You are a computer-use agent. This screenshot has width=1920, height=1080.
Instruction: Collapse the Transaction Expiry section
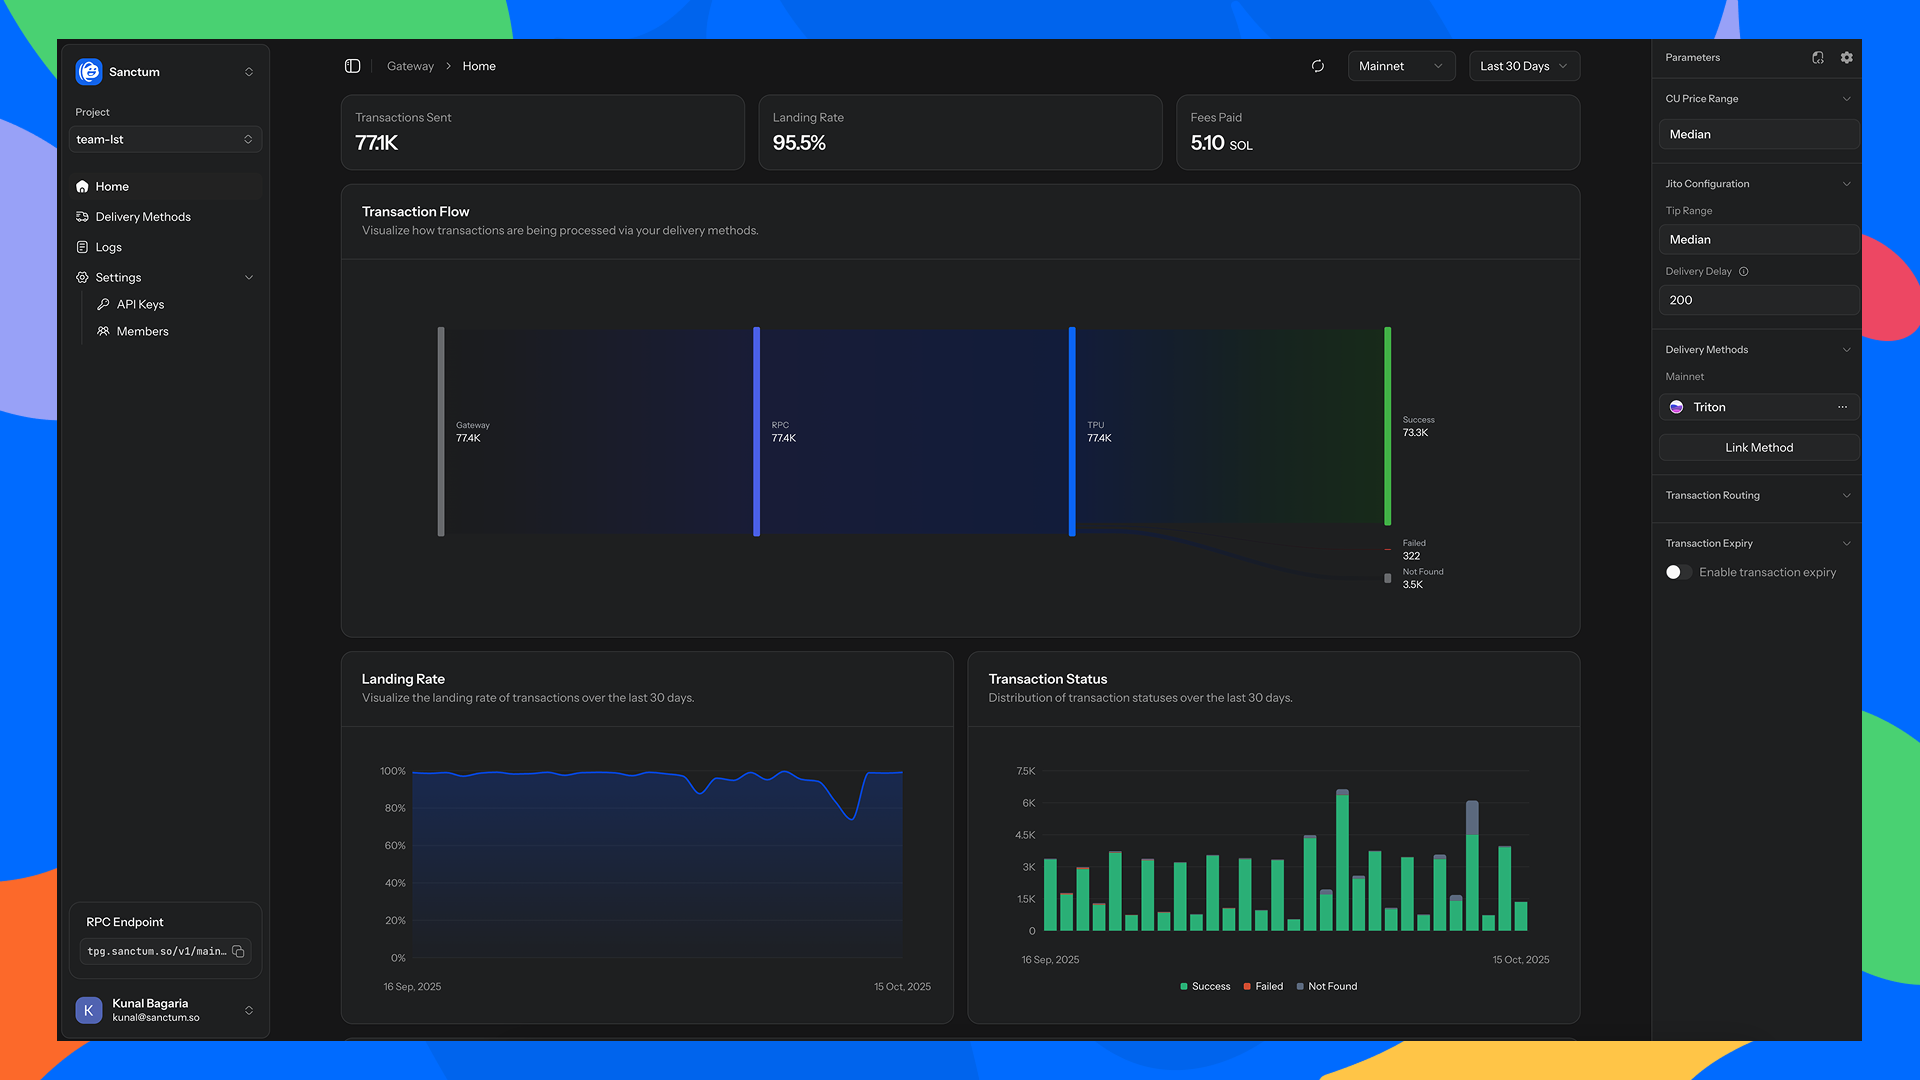tap(1847, 544)
